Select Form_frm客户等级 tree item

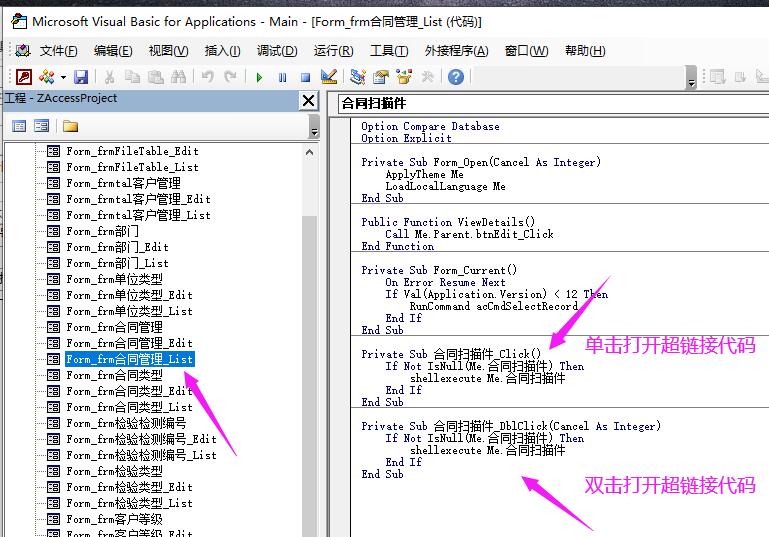(114, 519)
